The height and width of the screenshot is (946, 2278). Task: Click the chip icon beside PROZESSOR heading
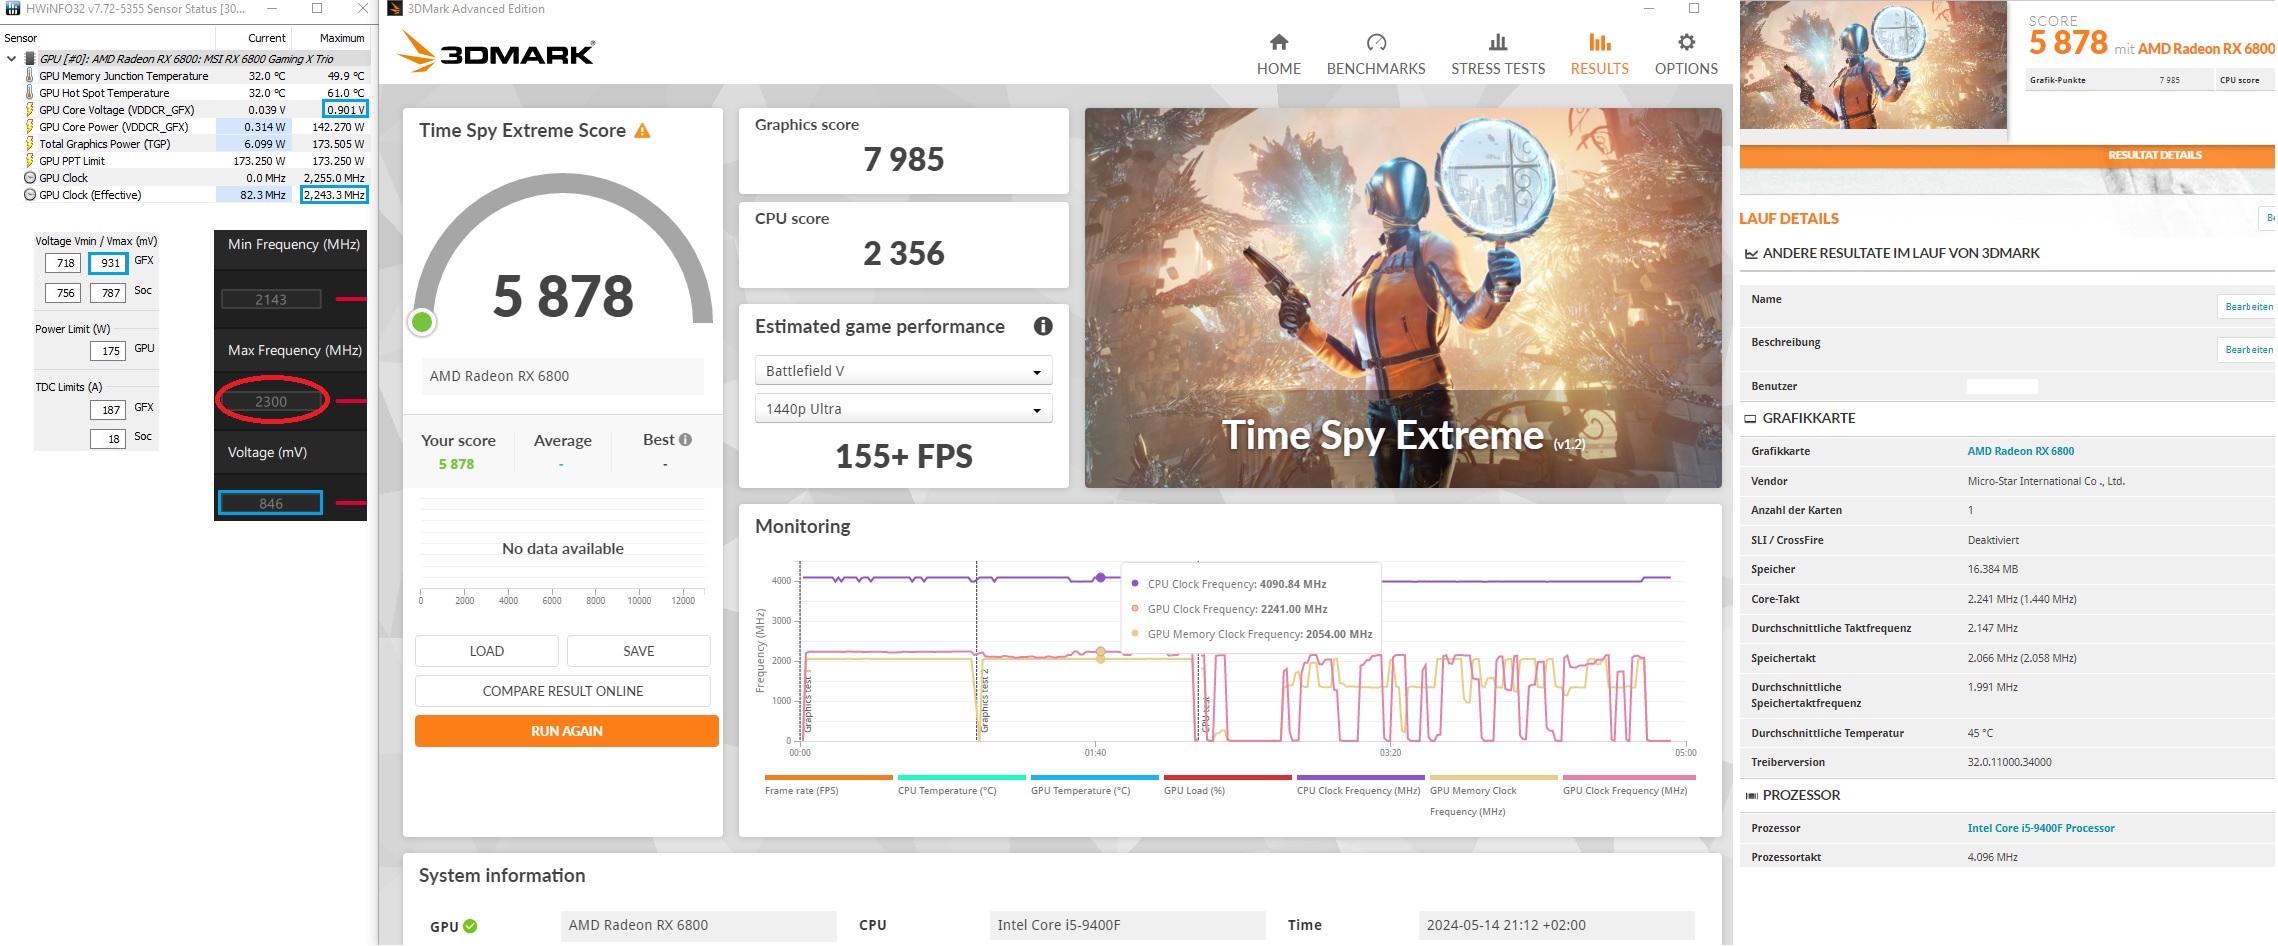coord(1751,796)
